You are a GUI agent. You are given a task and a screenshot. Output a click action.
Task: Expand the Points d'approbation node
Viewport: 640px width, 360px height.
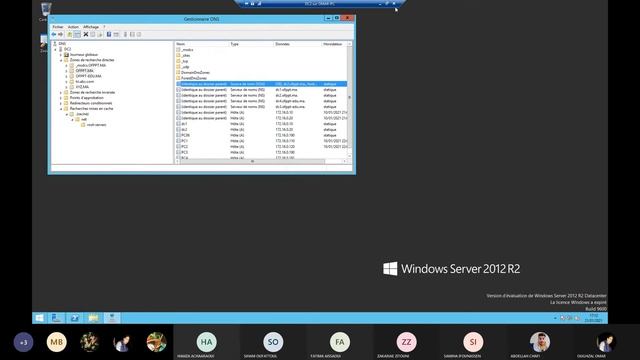(61, 98)
